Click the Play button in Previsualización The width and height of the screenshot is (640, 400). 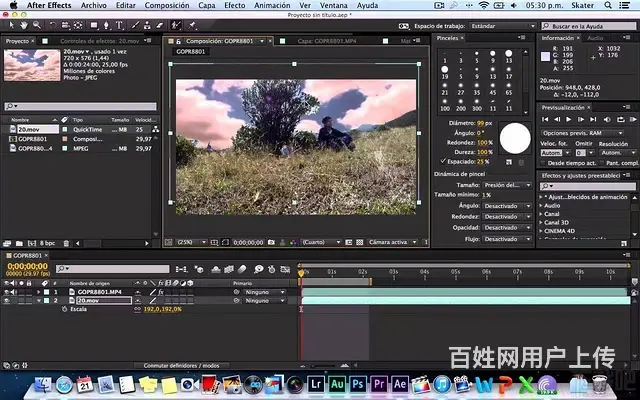click(x=568, y=119)
